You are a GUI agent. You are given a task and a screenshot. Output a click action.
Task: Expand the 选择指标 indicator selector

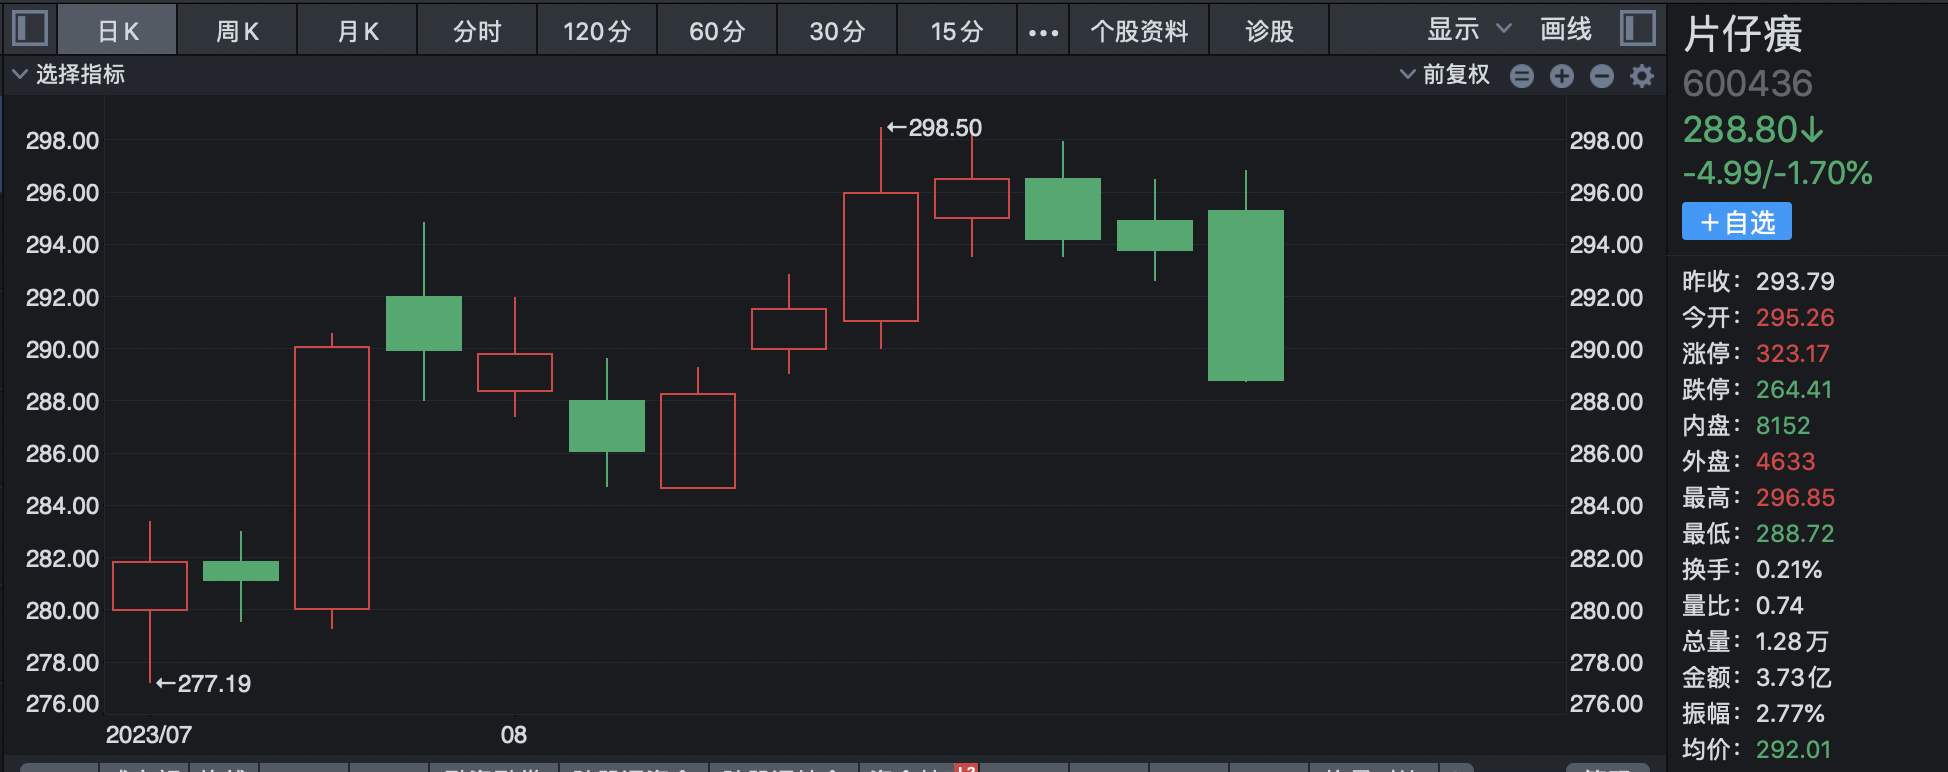pyautogui.click(x=68, y=75)
